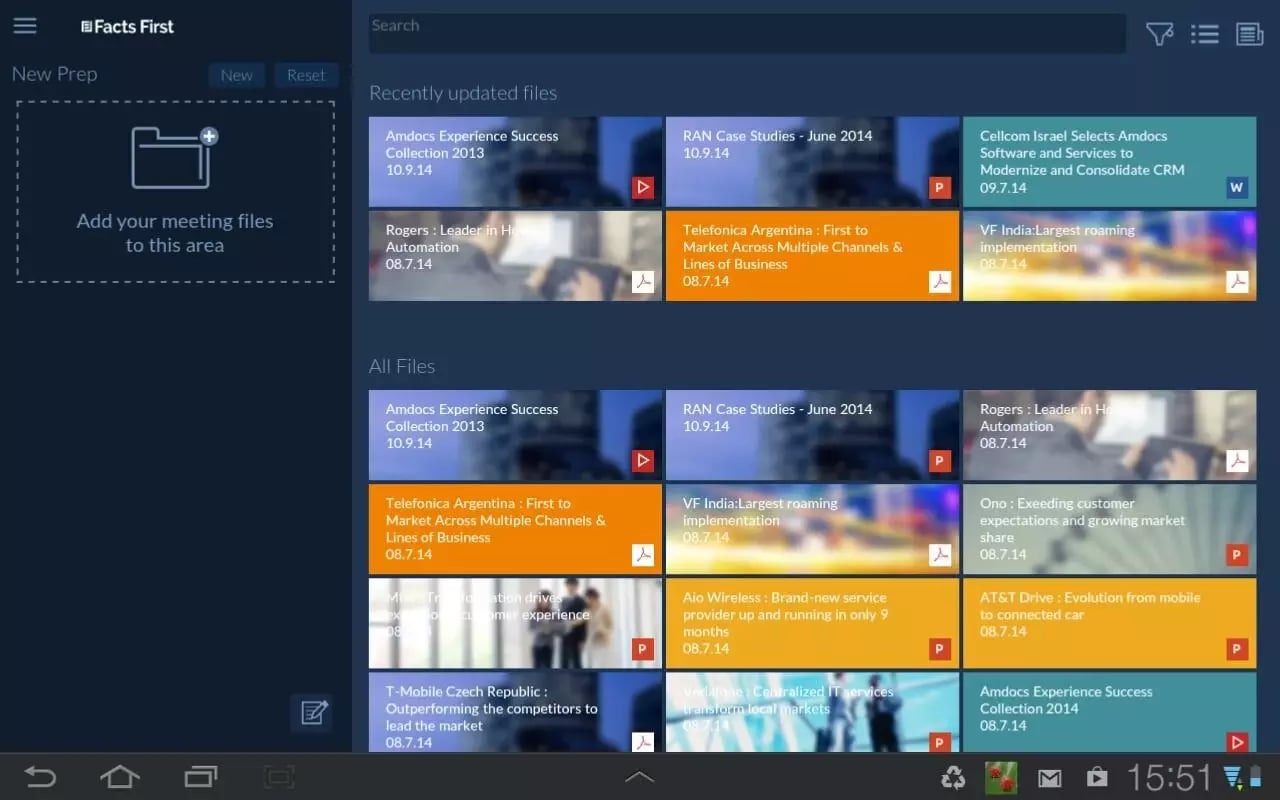Open RAN Case Studies in All Files
The image size is (1280, 800).
pos(812,435)
